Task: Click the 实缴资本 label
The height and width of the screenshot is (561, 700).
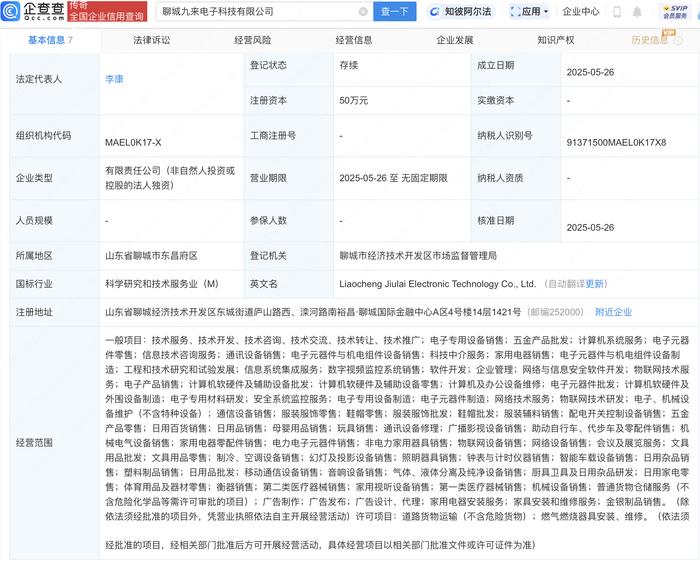Action: [x=496, y=100]
